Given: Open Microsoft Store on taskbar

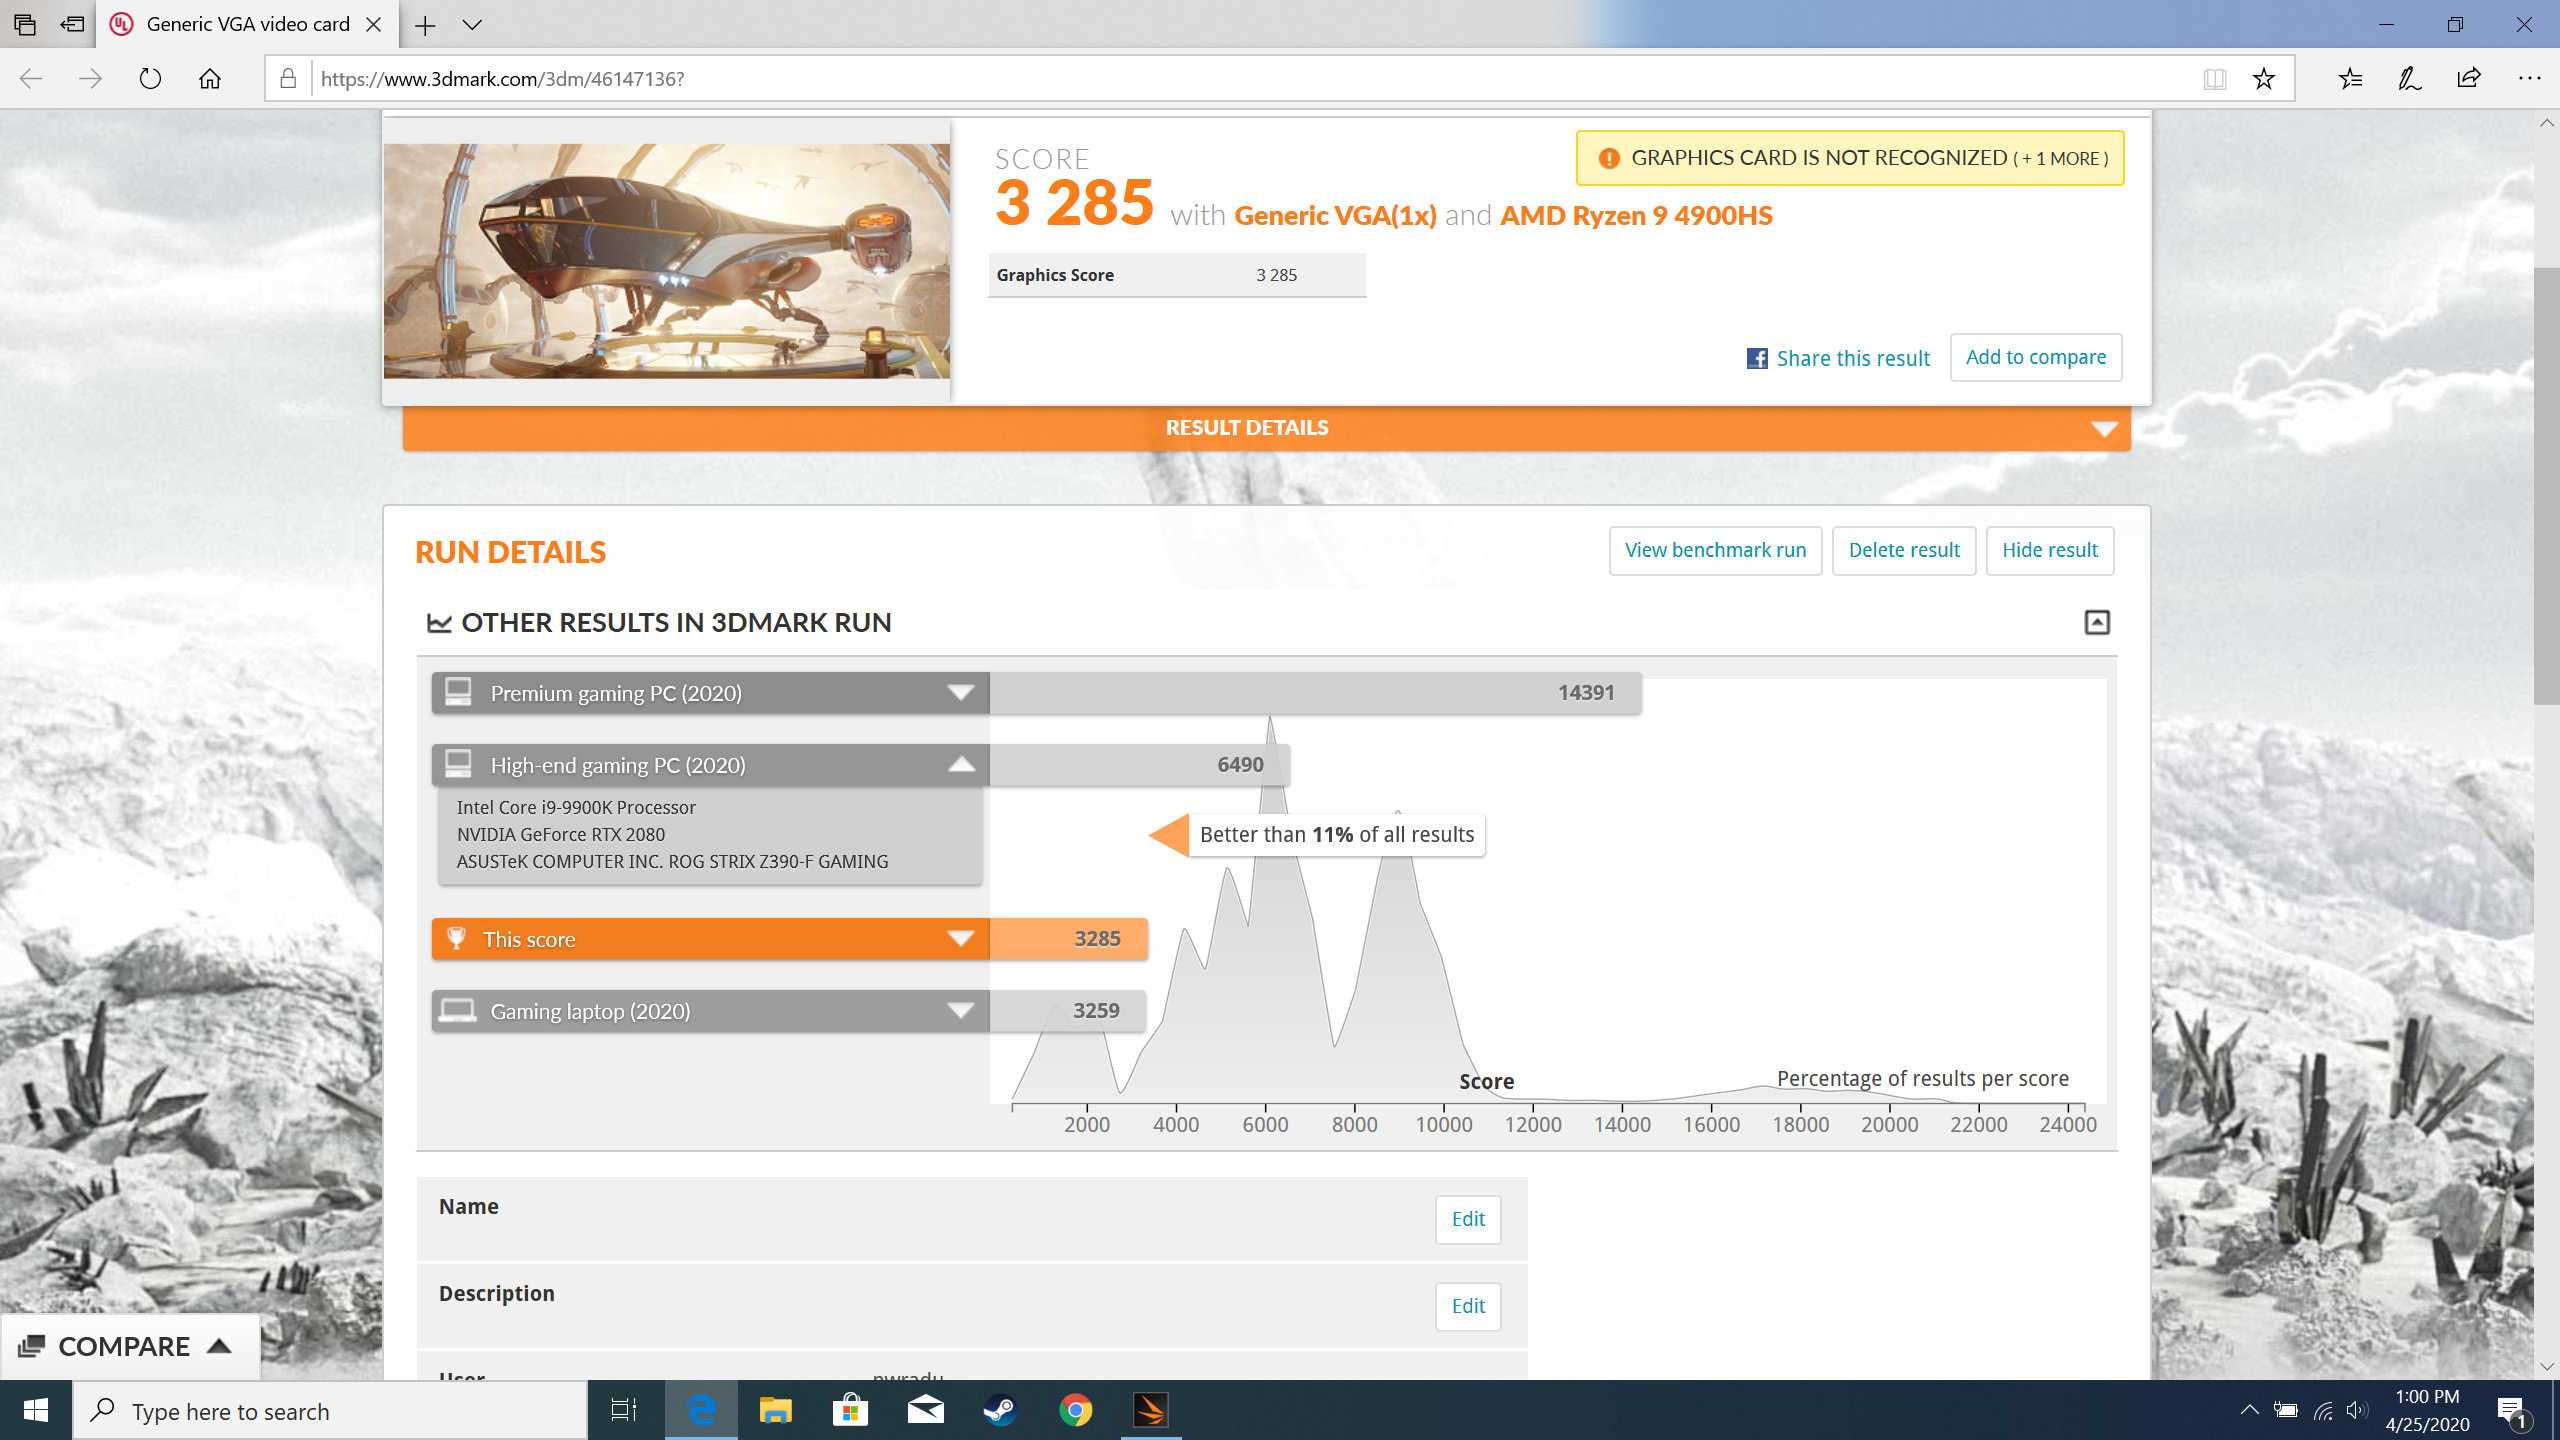Looking at the screenshot, I should [850, 1411].
